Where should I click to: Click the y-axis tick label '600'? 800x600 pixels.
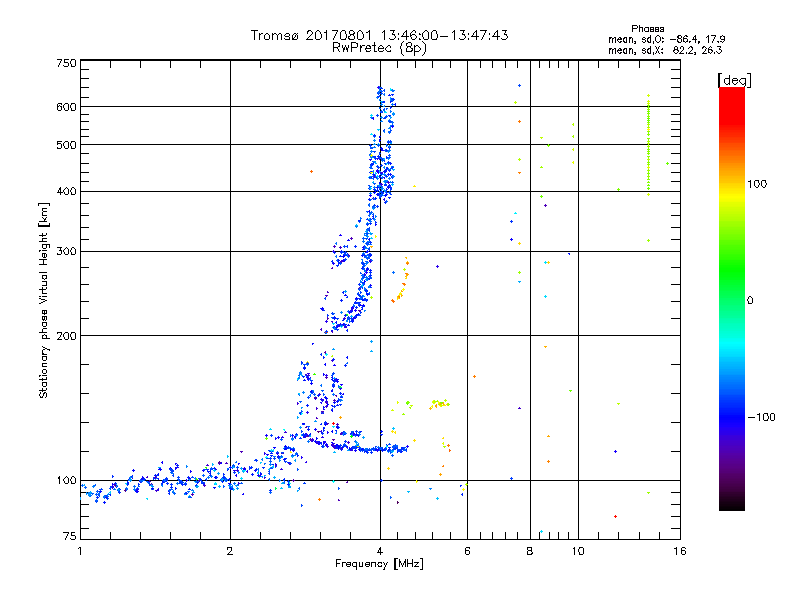67,107
